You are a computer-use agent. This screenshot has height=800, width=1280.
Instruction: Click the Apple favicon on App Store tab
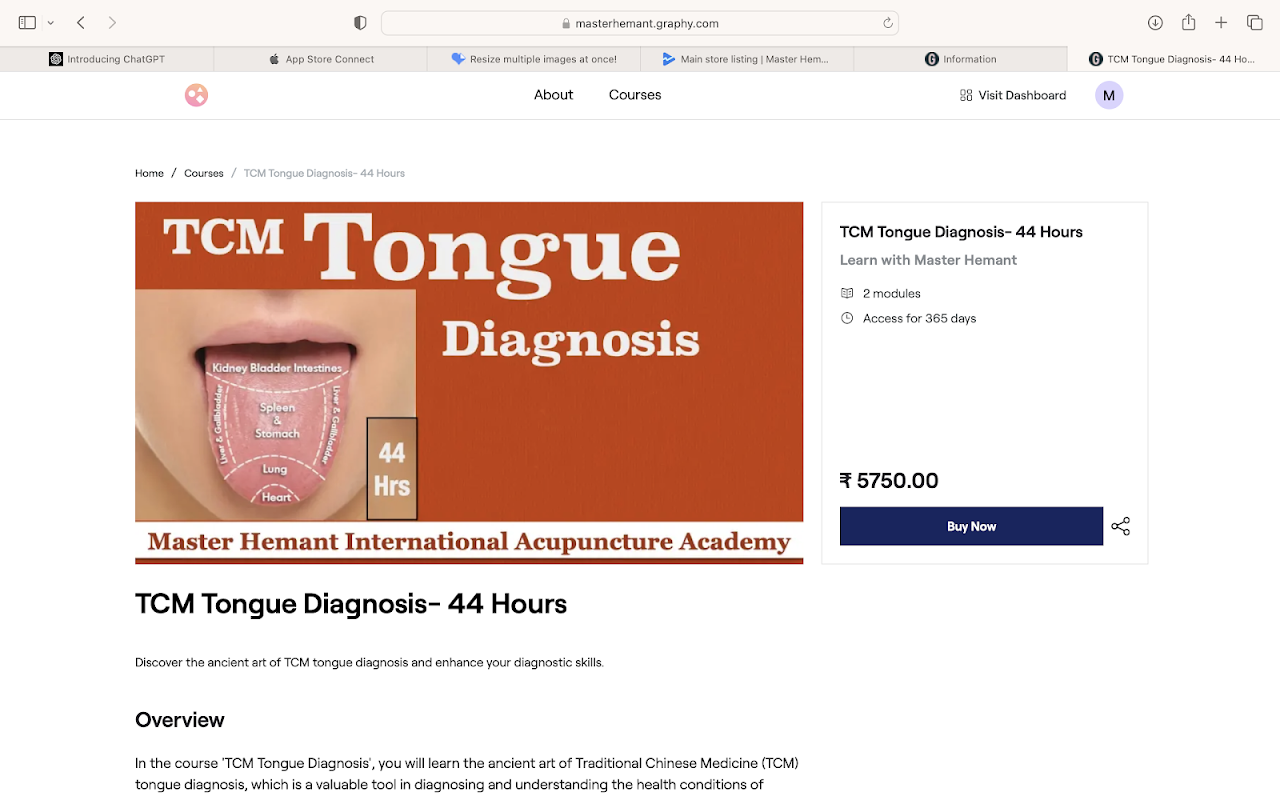(x=274, y=59)
